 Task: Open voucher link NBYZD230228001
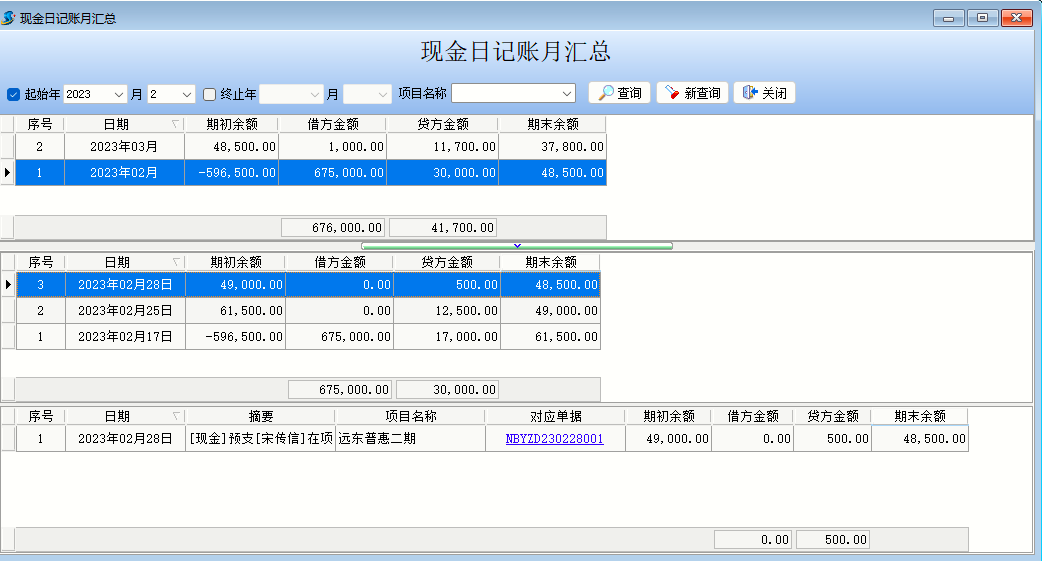coord(554,438)
